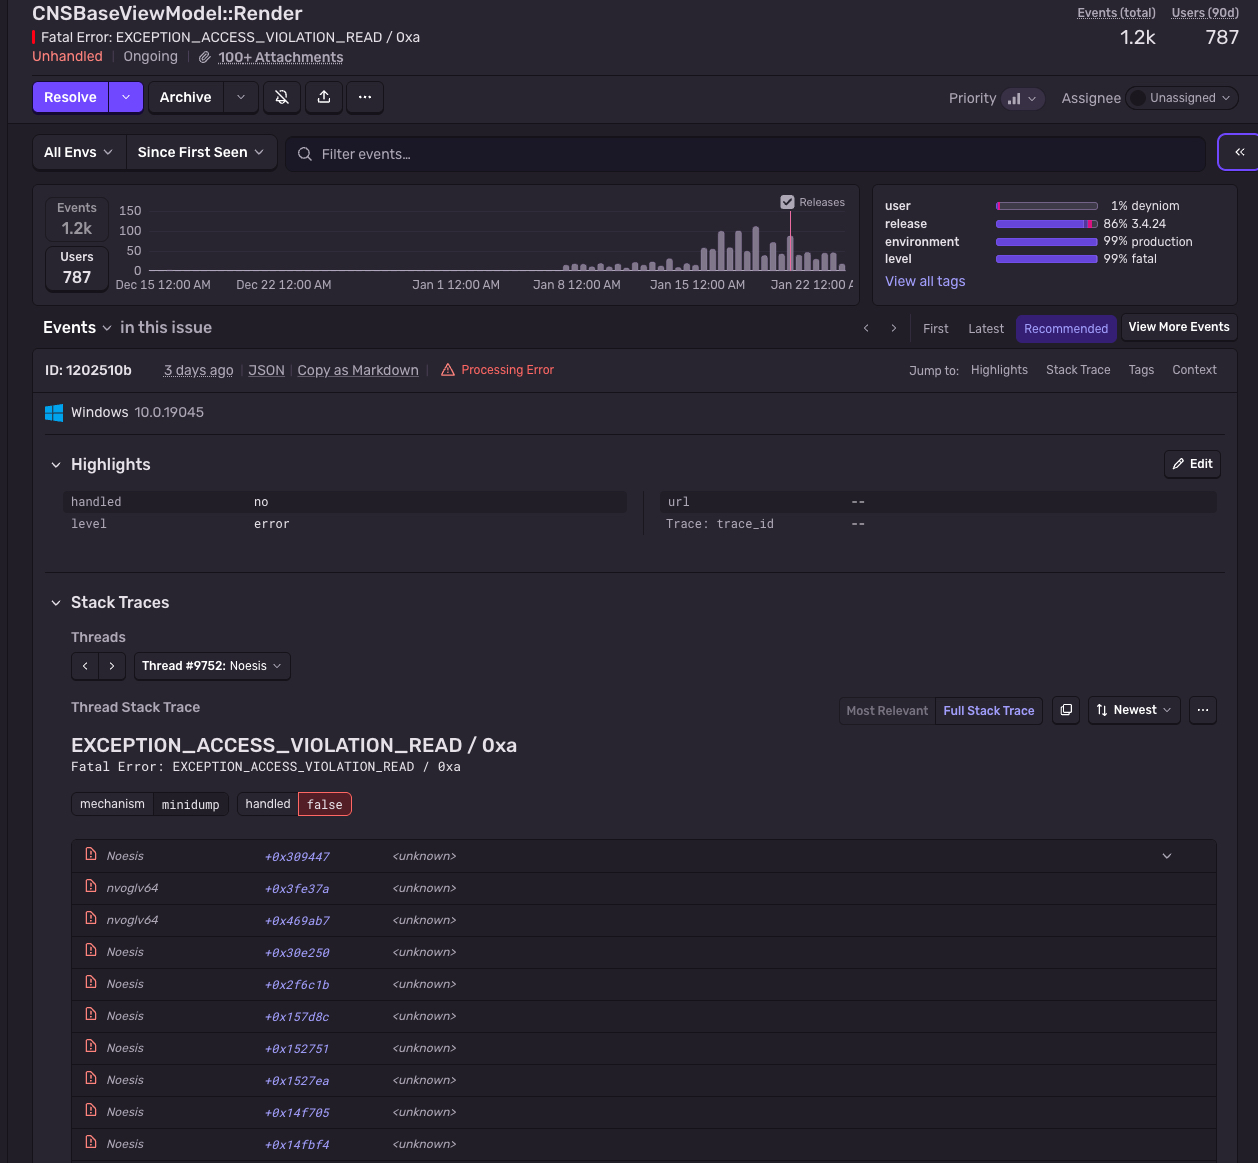Jump to Highlights section
Screen dimensions: 1258x1163
[999, 370]
